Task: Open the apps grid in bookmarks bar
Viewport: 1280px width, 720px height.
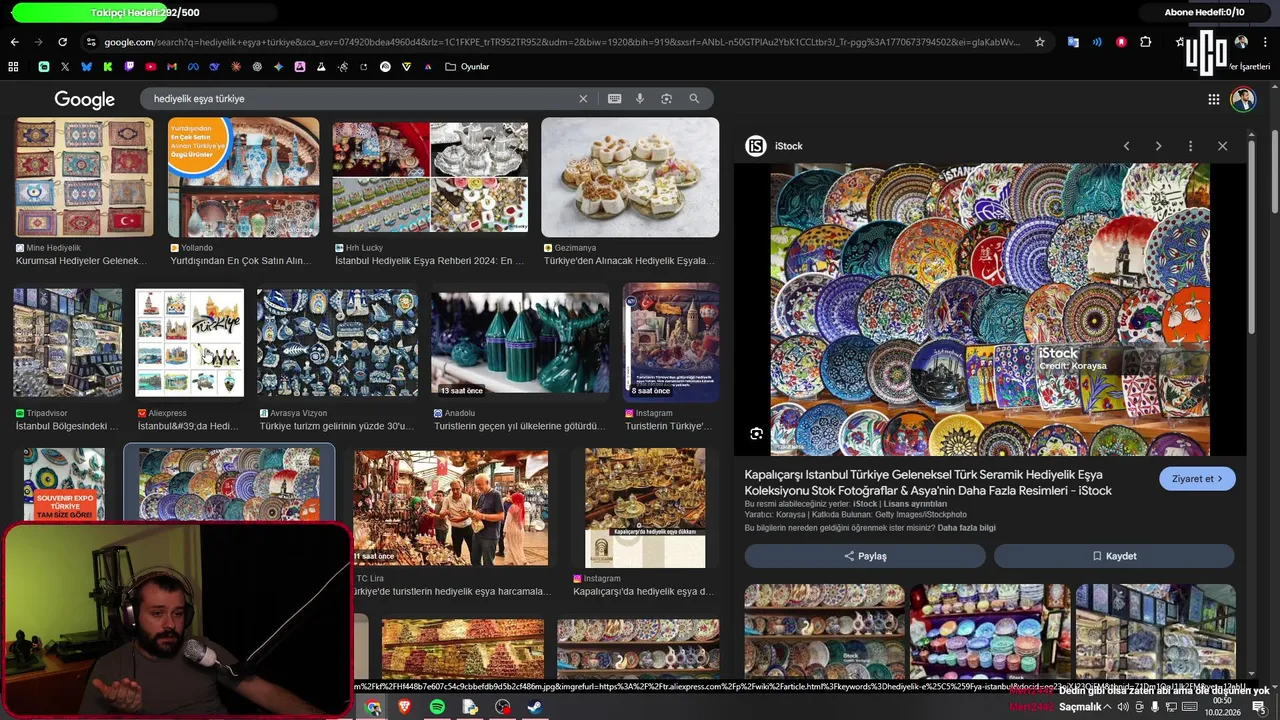Action: (x=13, y=67)
